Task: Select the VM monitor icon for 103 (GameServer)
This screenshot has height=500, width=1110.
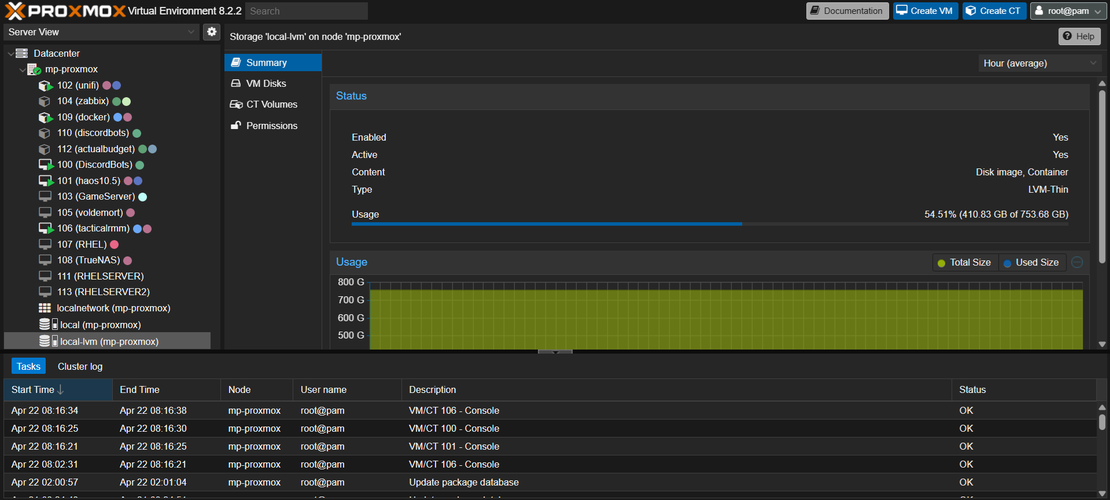Action: [45, 197]
